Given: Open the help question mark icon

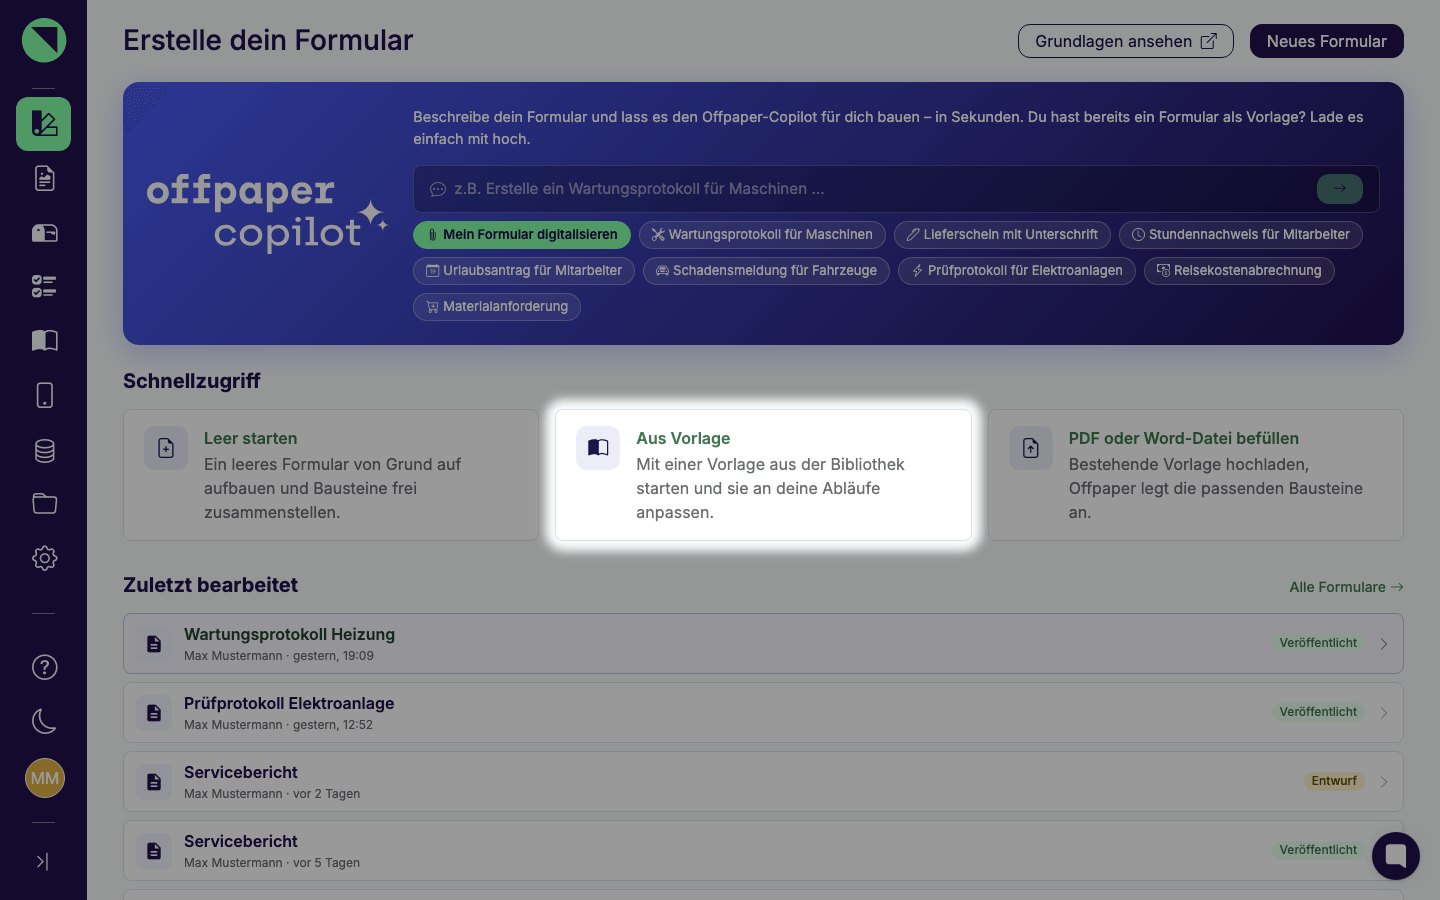Looking at the screenshot, I should click(44, 667).
